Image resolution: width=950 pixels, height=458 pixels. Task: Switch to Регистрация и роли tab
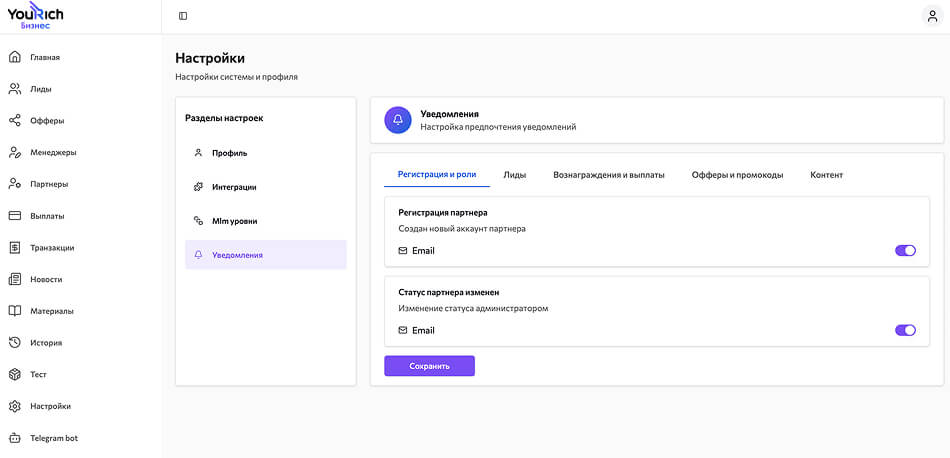(x=437, y=174)
